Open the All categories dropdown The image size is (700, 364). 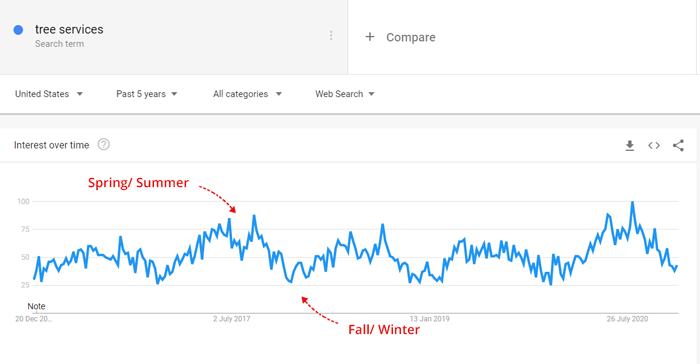[247, 94]
